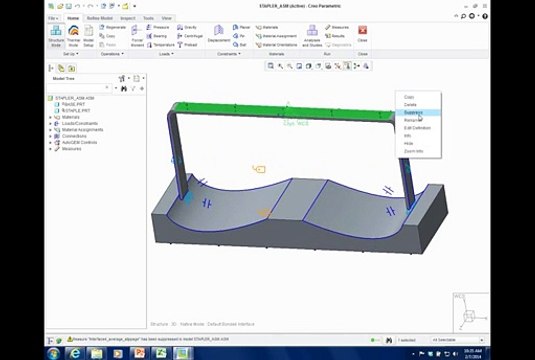Choose Edit Definition in the context menu
The width and height of the screenshot is (535, 360).
pyautogui.click(x=418, y=128)
